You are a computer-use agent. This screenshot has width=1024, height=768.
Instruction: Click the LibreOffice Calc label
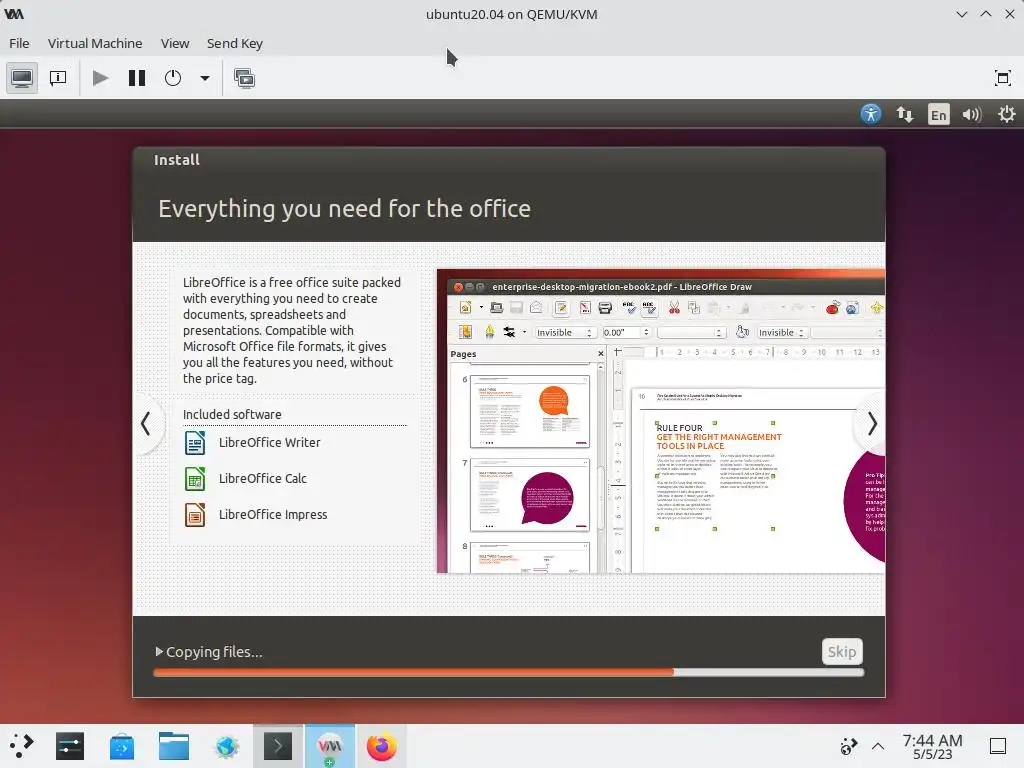[263, 478]
